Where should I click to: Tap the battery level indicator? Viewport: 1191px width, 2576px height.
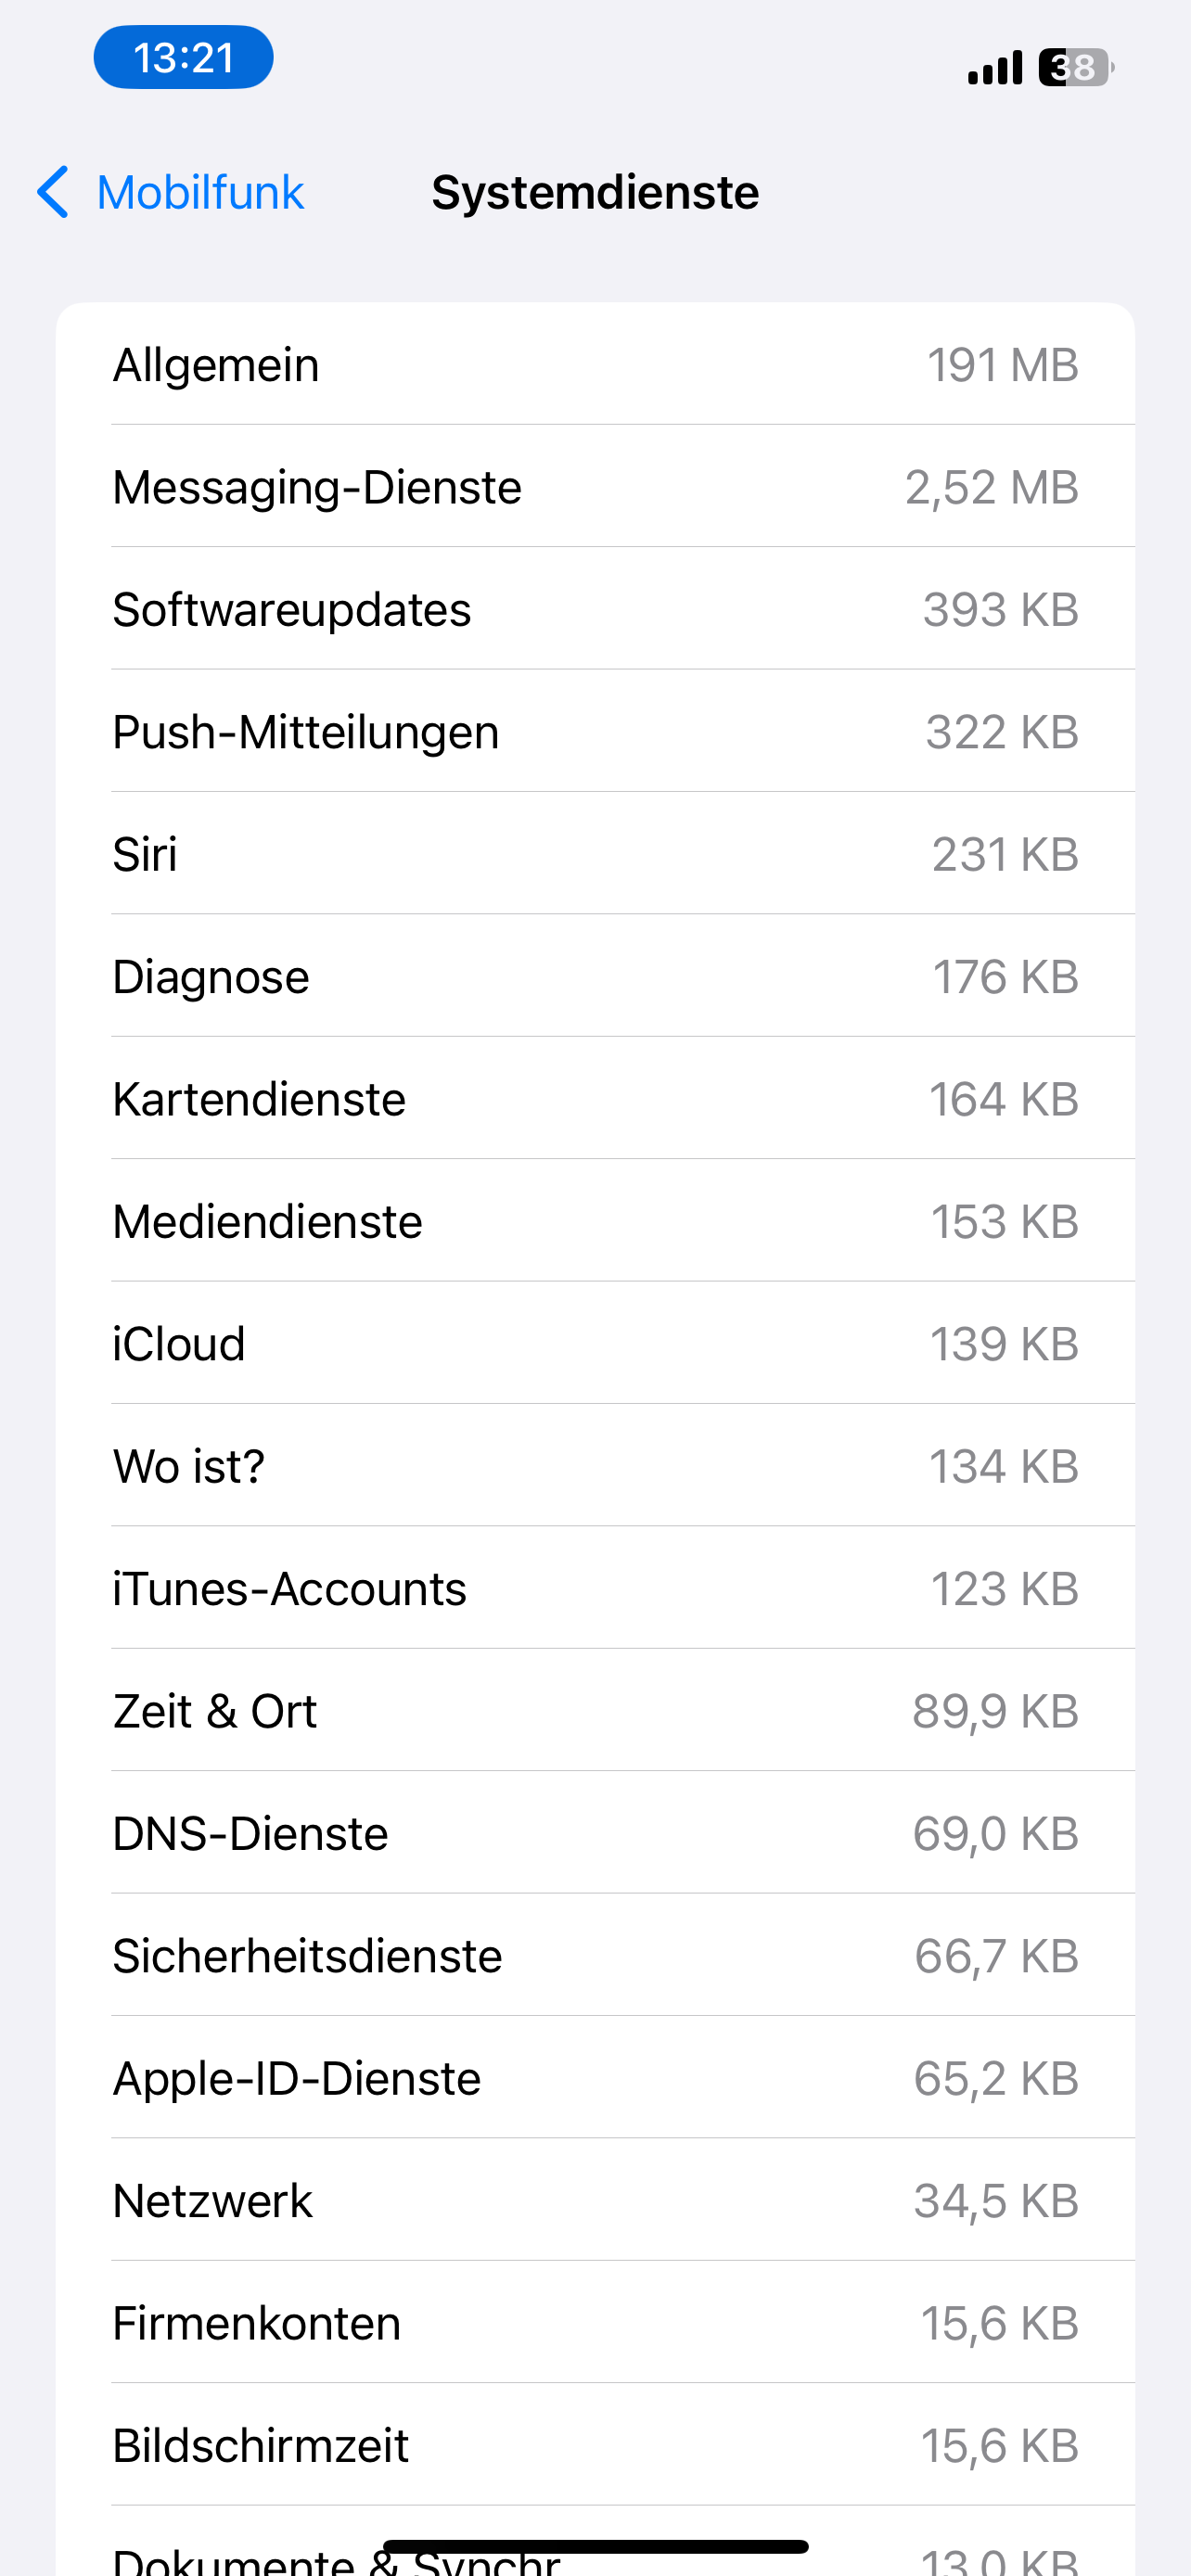1075,68
